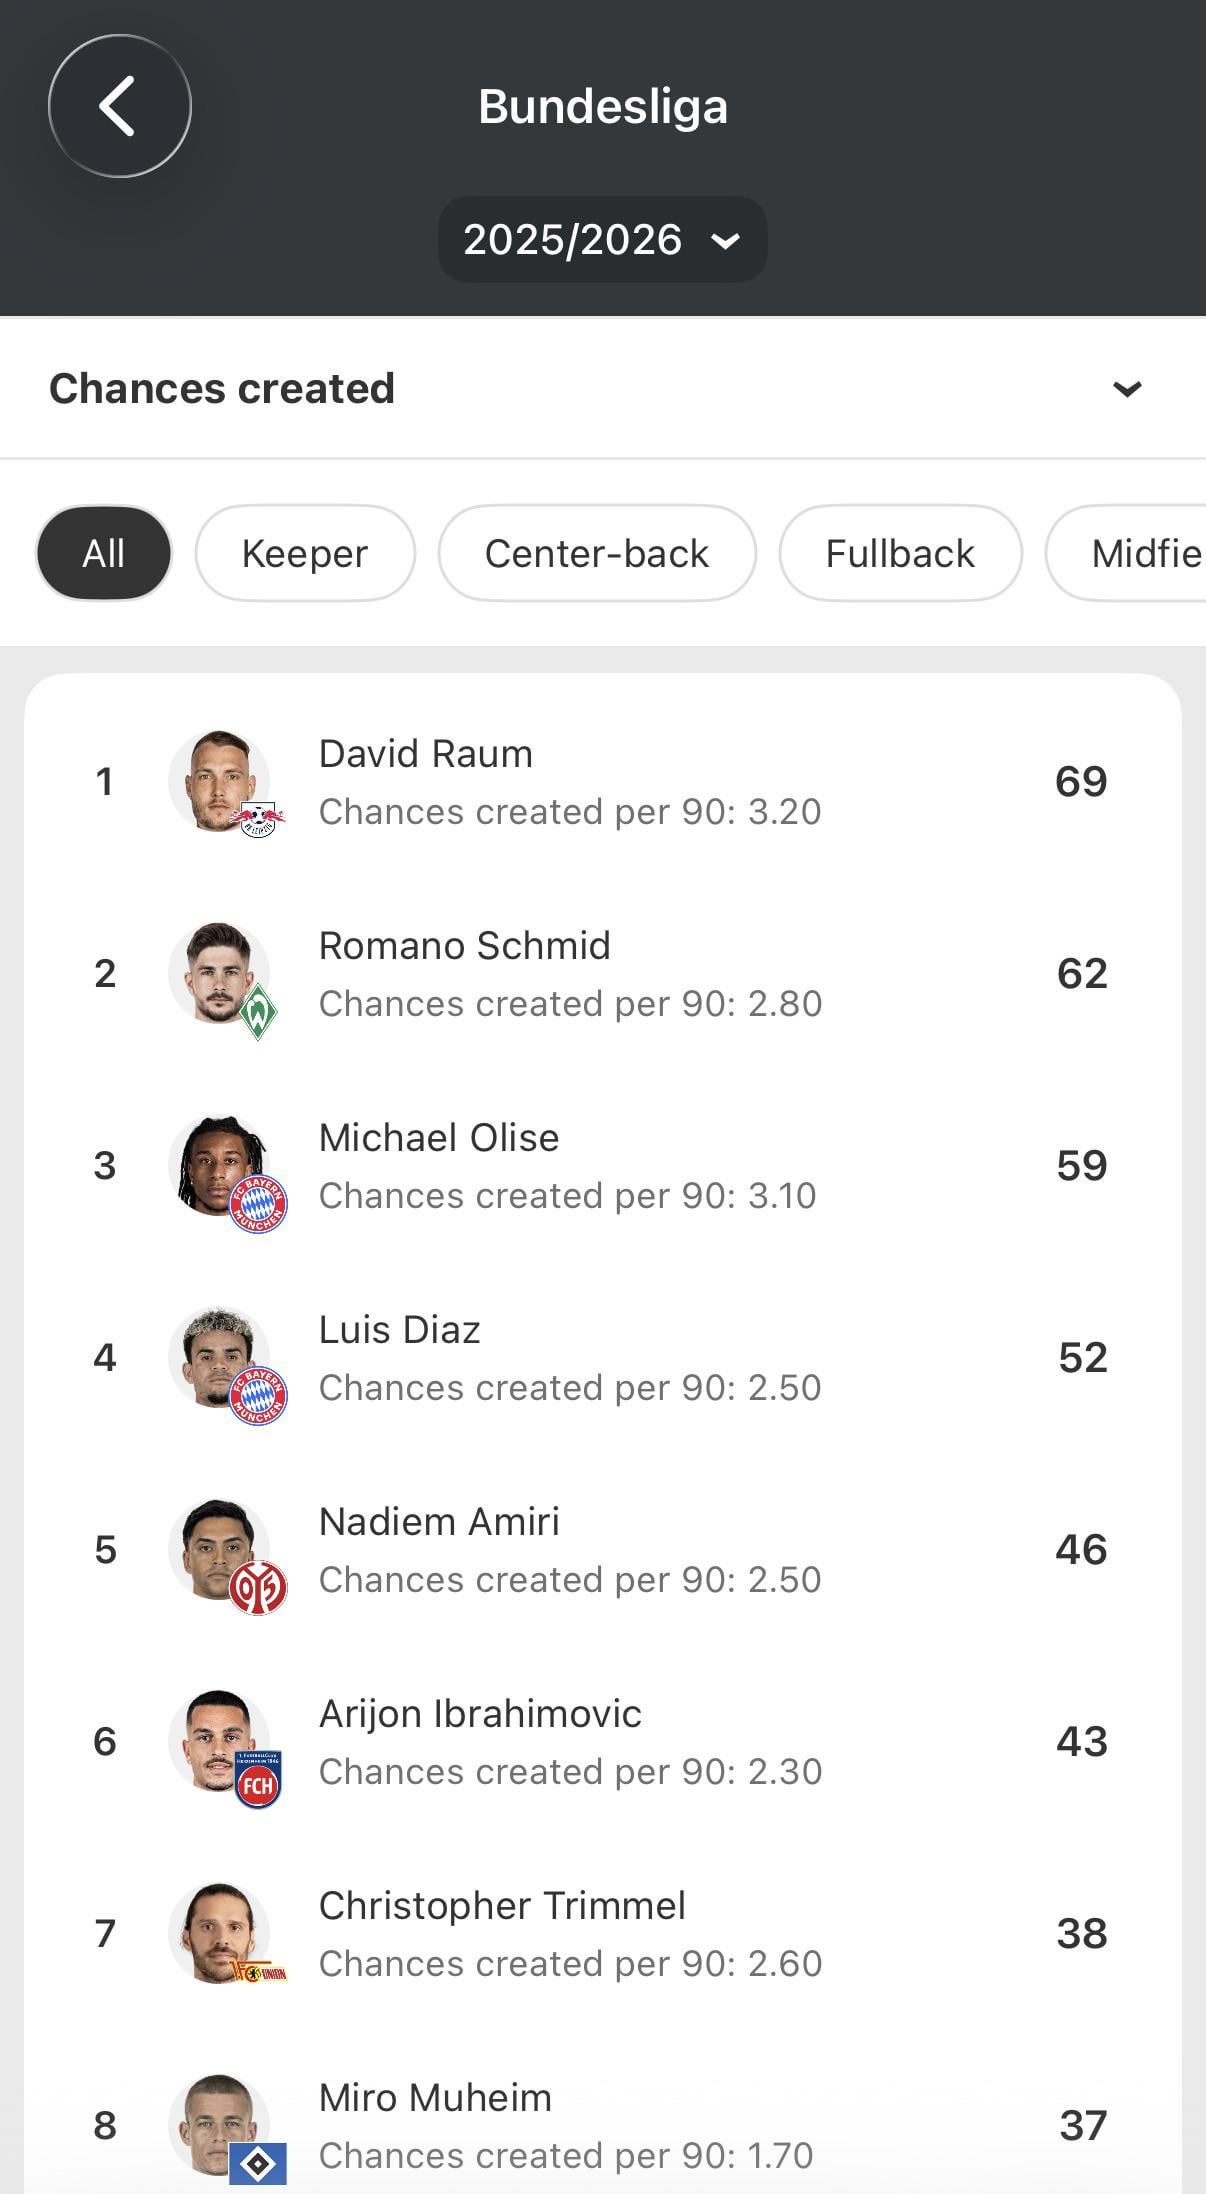Filter players by Keeper
Screen dimensions: 1206x2194
pyautogui.click(x=305, y=553)
